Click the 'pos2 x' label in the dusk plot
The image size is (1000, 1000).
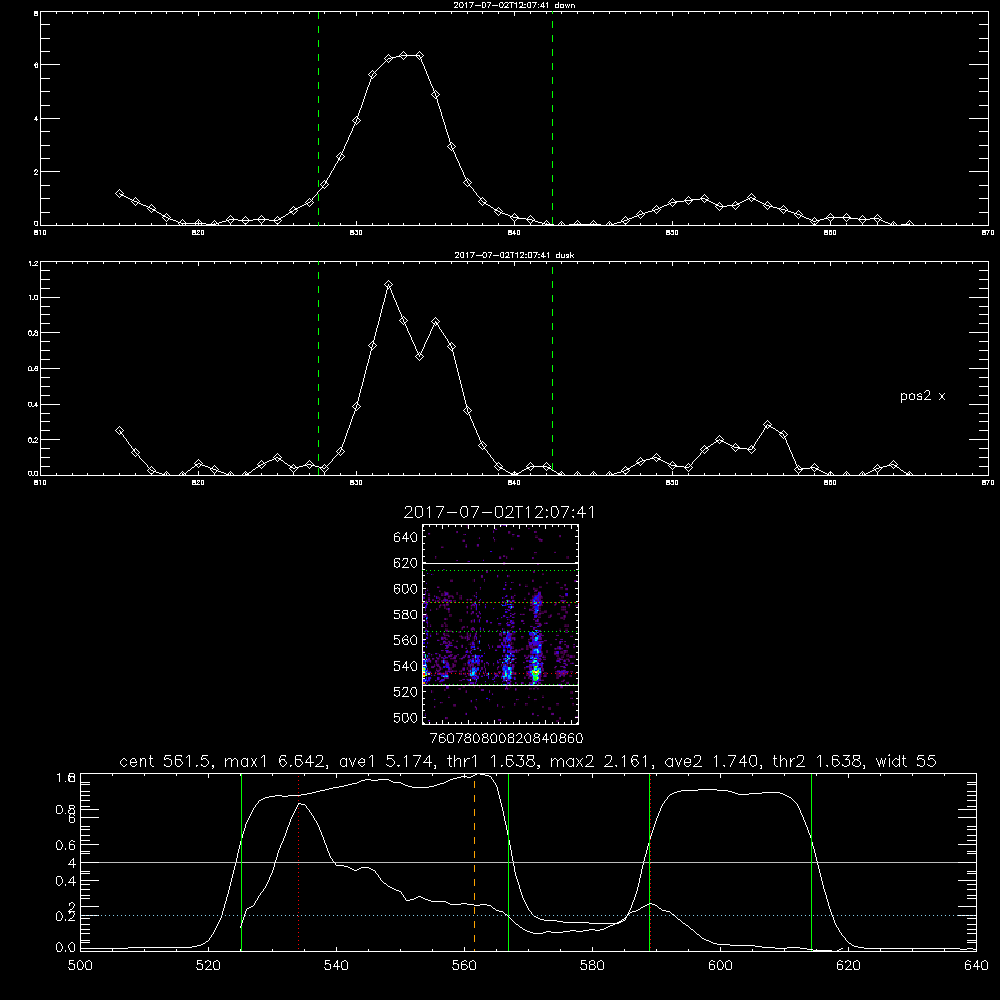[922, 396]
